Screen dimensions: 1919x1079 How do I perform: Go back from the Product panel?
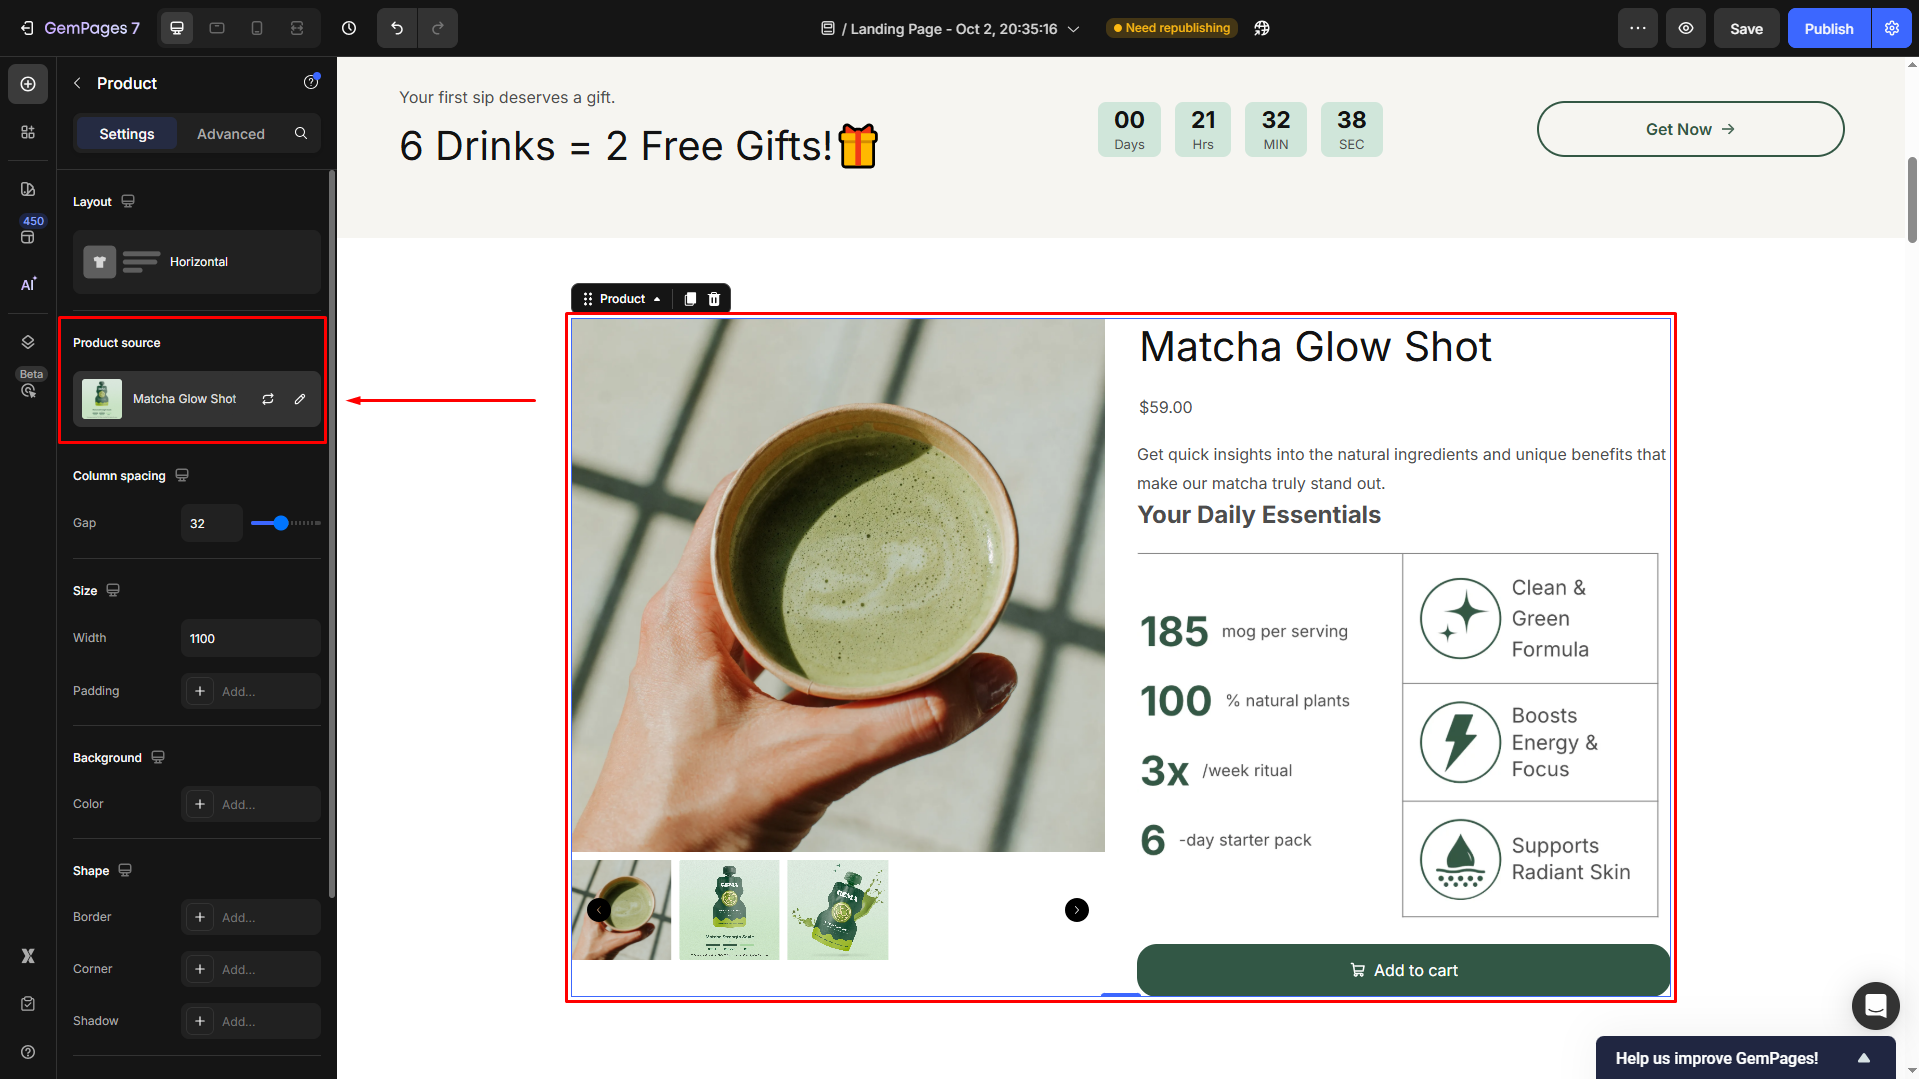click(x=77, y=83)
